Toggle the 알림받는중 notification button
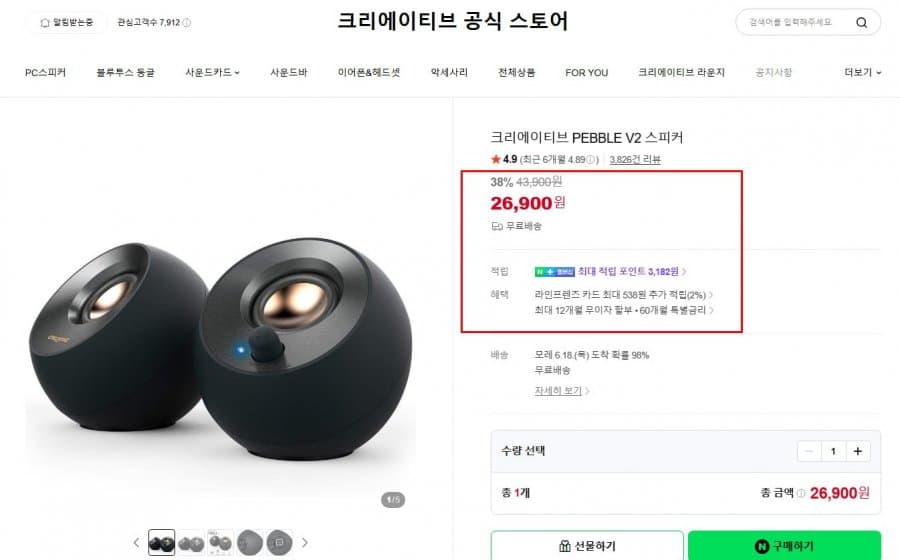Viewport: 900px width, 560px height. coord(67,22)
